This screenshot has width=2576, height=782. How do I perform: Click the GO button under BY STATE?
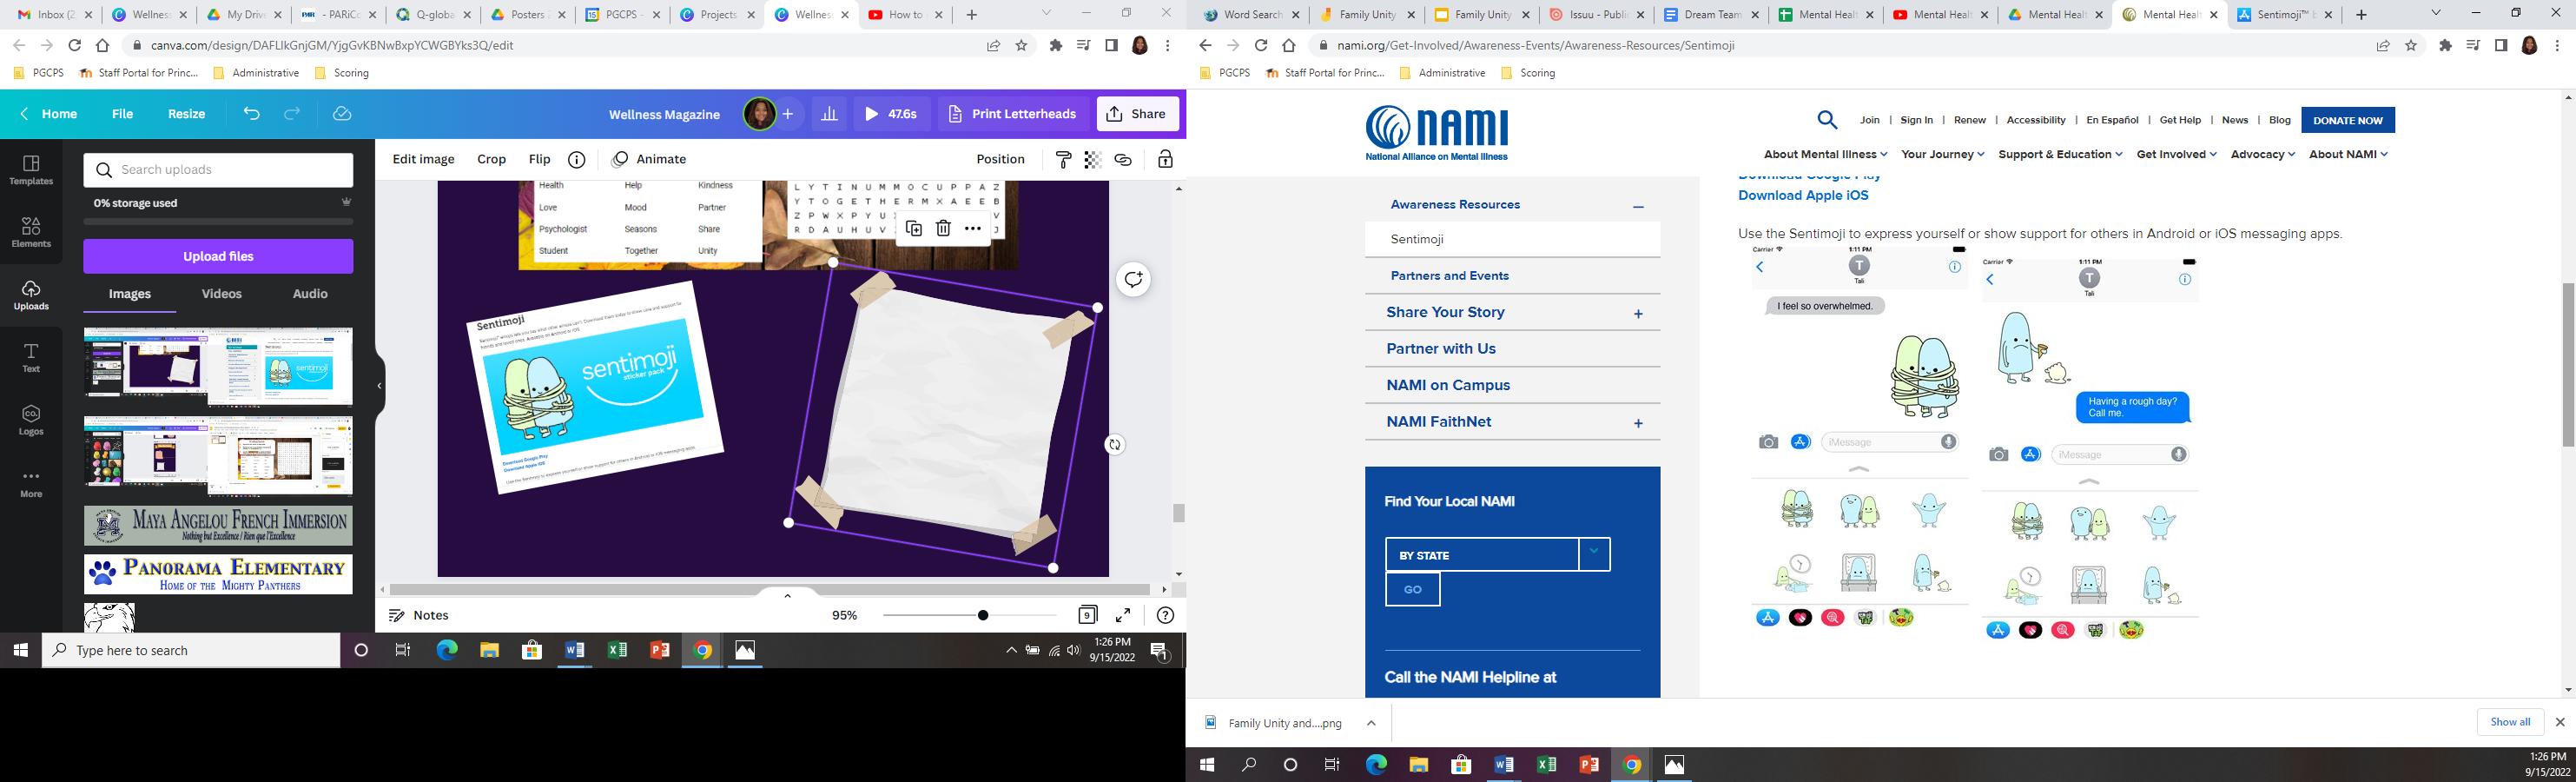click(1413, 590)
